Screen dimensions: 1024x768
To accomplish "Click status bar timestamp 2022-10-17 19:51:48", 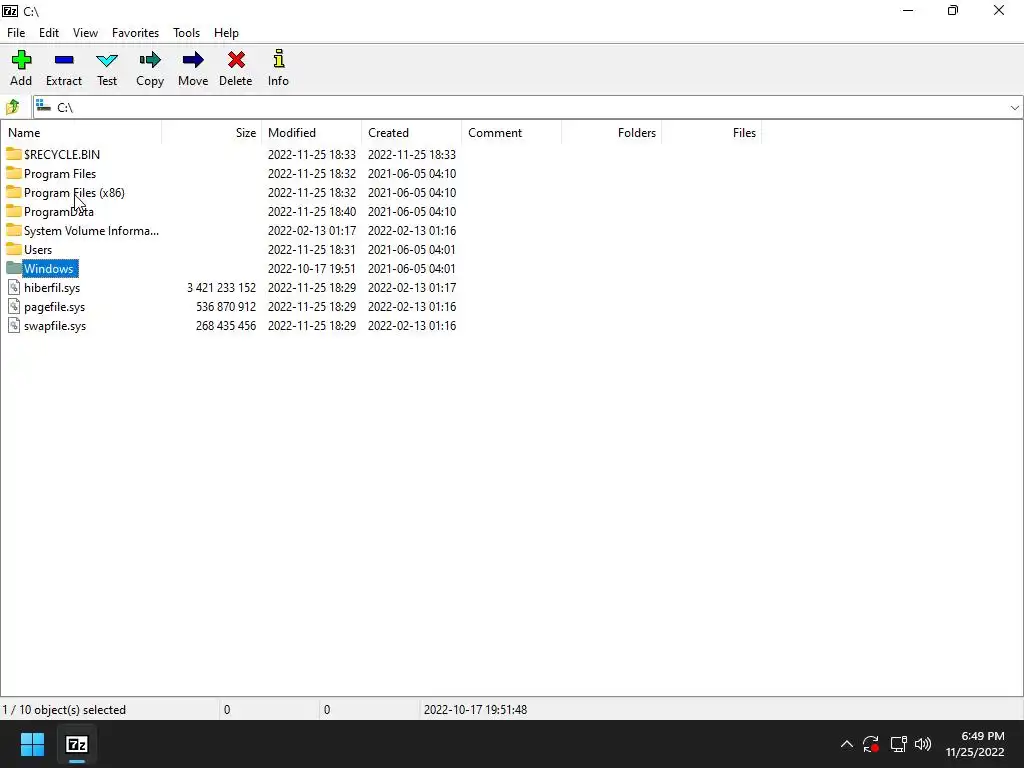I will 475,710.
